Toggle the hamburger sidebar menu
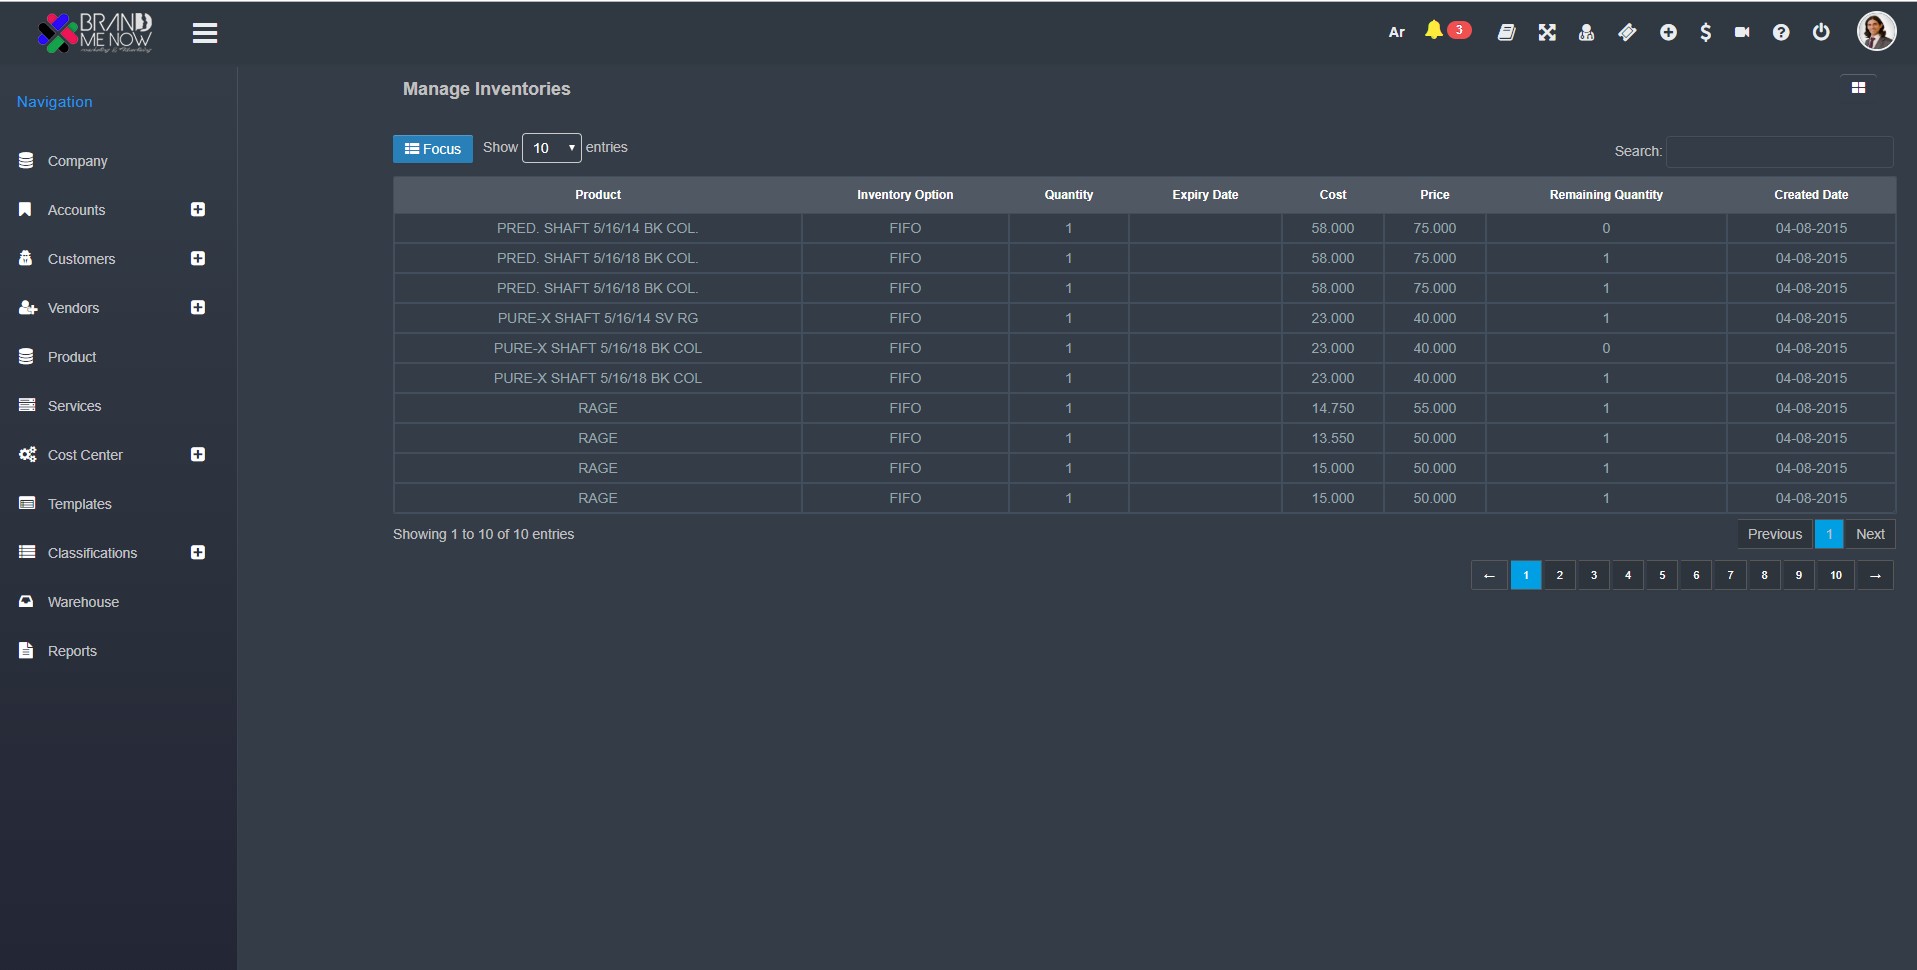Viewport: 1917px width, 970px height. 205,33
